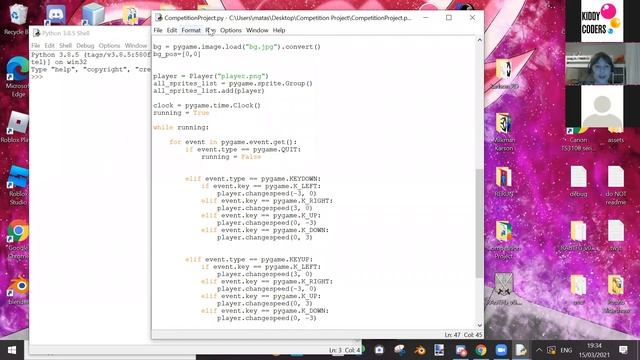The height and width of the screenshot is (360, 640).
Task: Show hidden system tray icons chevron
Action: click(x=539, y=350)
